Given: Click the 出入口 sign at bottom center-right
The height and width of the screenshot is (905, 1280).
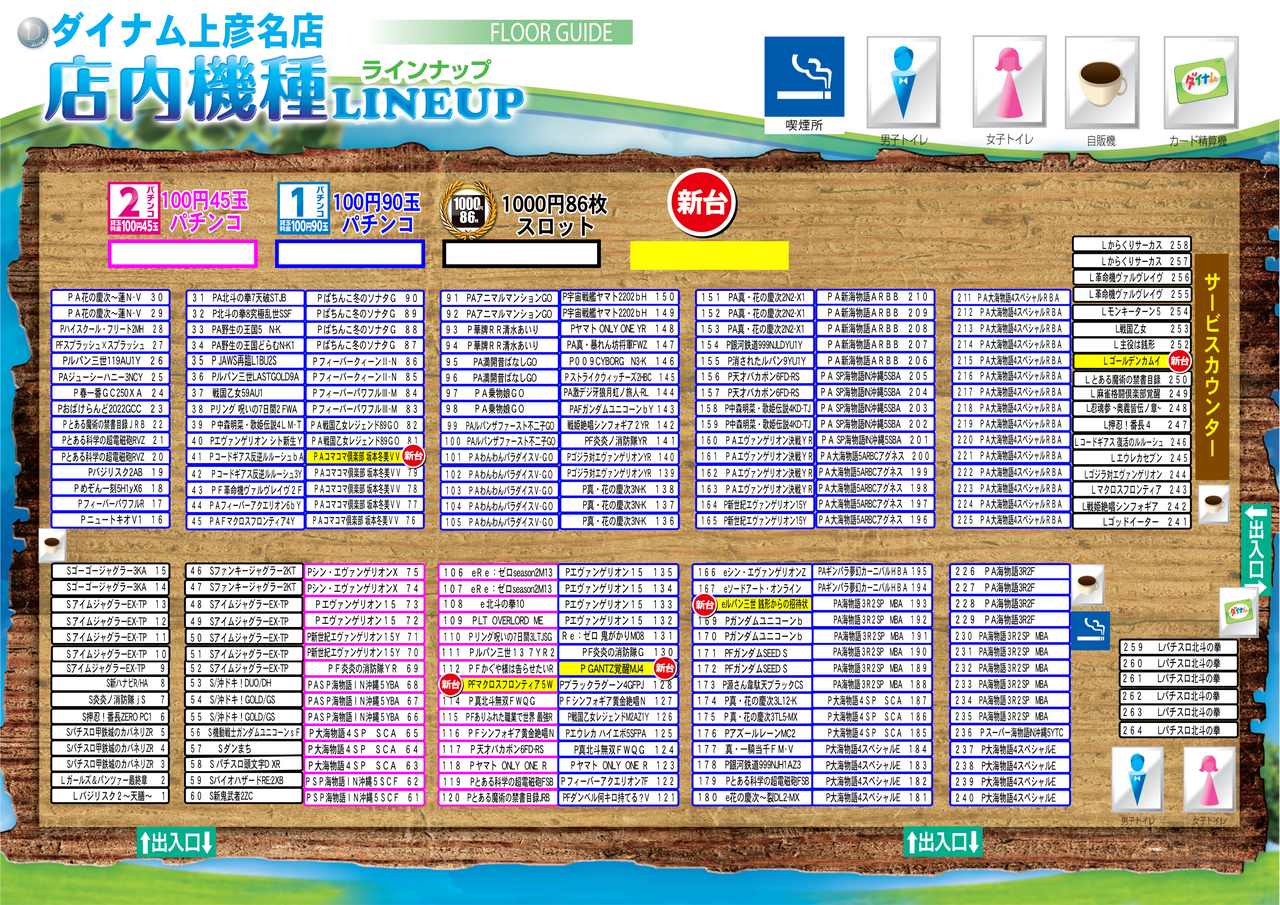Looking at the screenshot, I should coord(943,842).
